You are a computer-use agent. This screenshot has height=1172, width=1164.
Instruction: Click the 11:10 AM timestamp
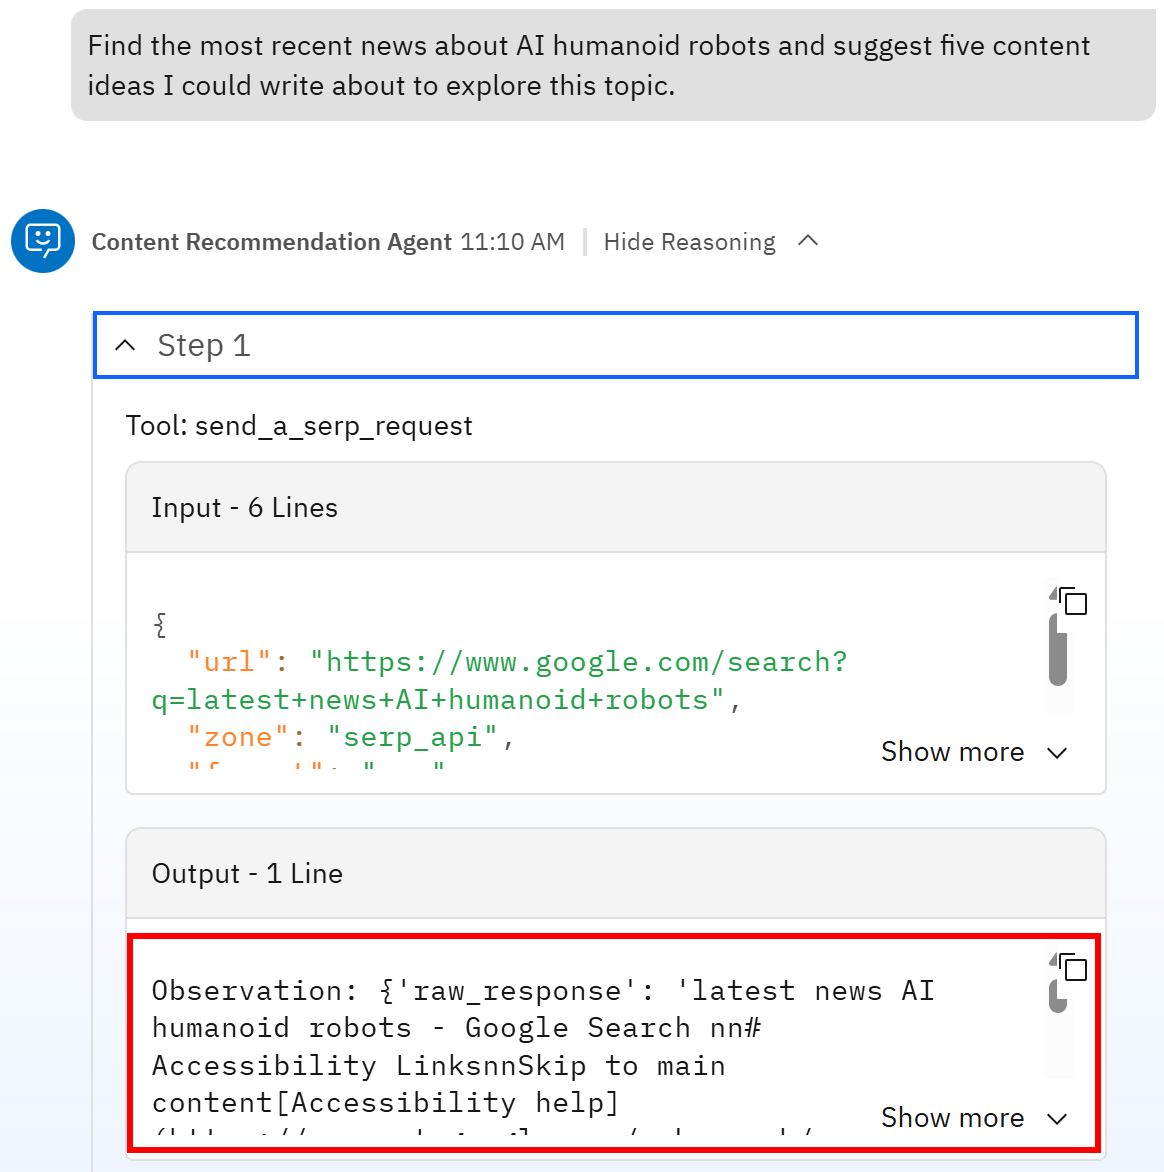pyautogui.click(x=511, y=241)
